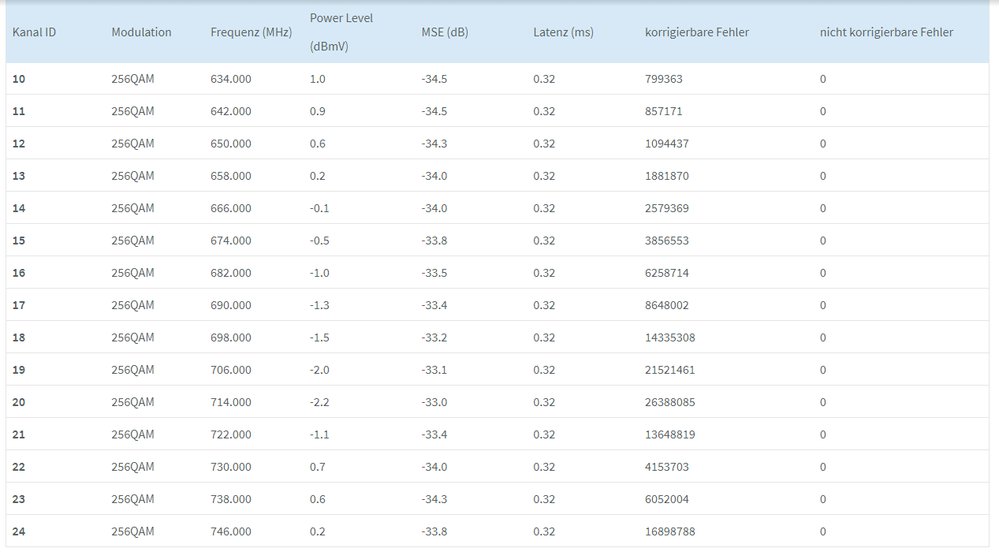Select the frequency value 722.000
This screenshot has width=999, height=552.
pyautogui.click(x=231, y=434)
